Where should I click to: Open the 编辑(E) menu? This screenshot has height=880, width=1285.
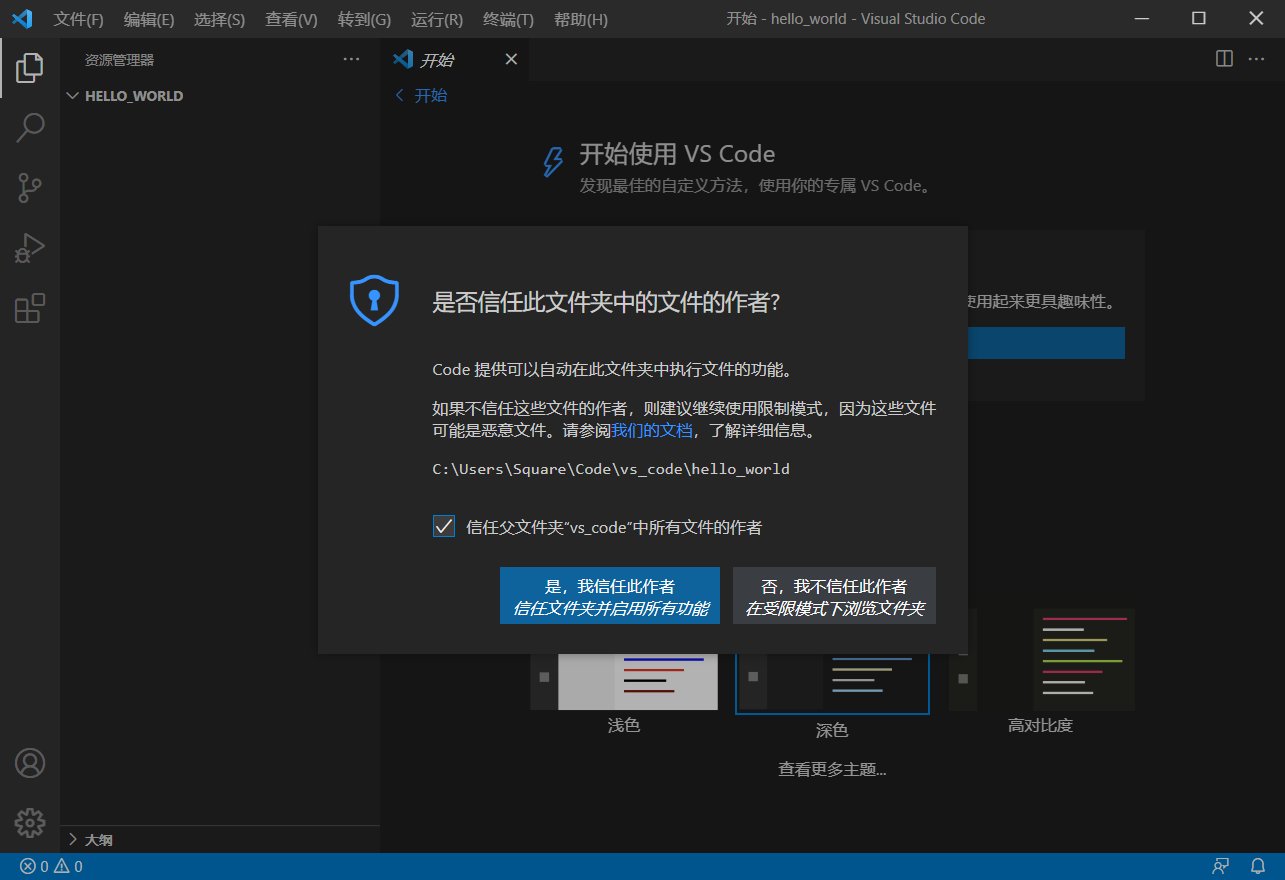point(149,20)
